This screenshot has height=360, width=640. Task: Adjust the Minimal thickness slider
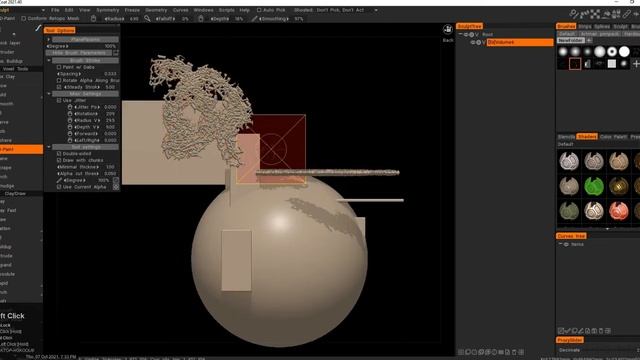(x=87, y=167)
